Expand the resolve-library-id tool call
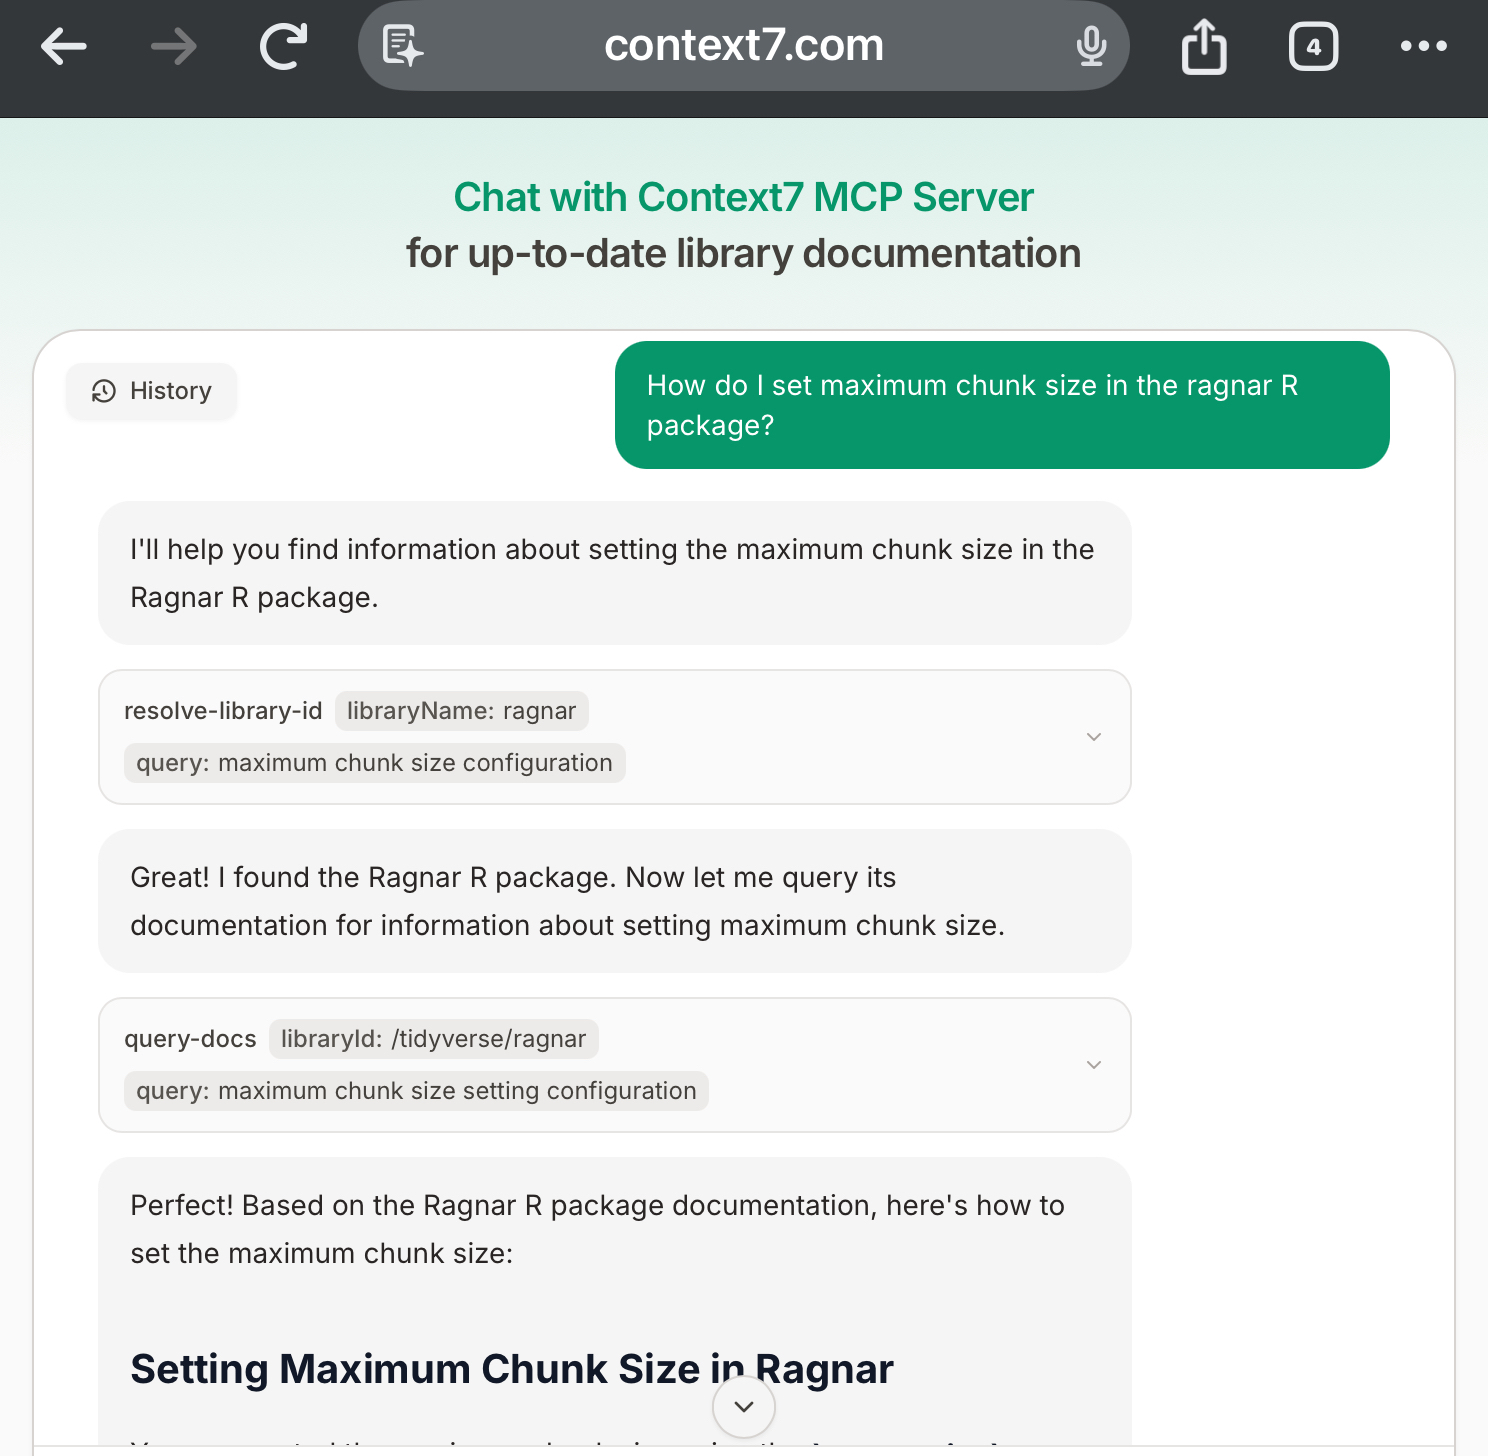 click(1093, 737)
